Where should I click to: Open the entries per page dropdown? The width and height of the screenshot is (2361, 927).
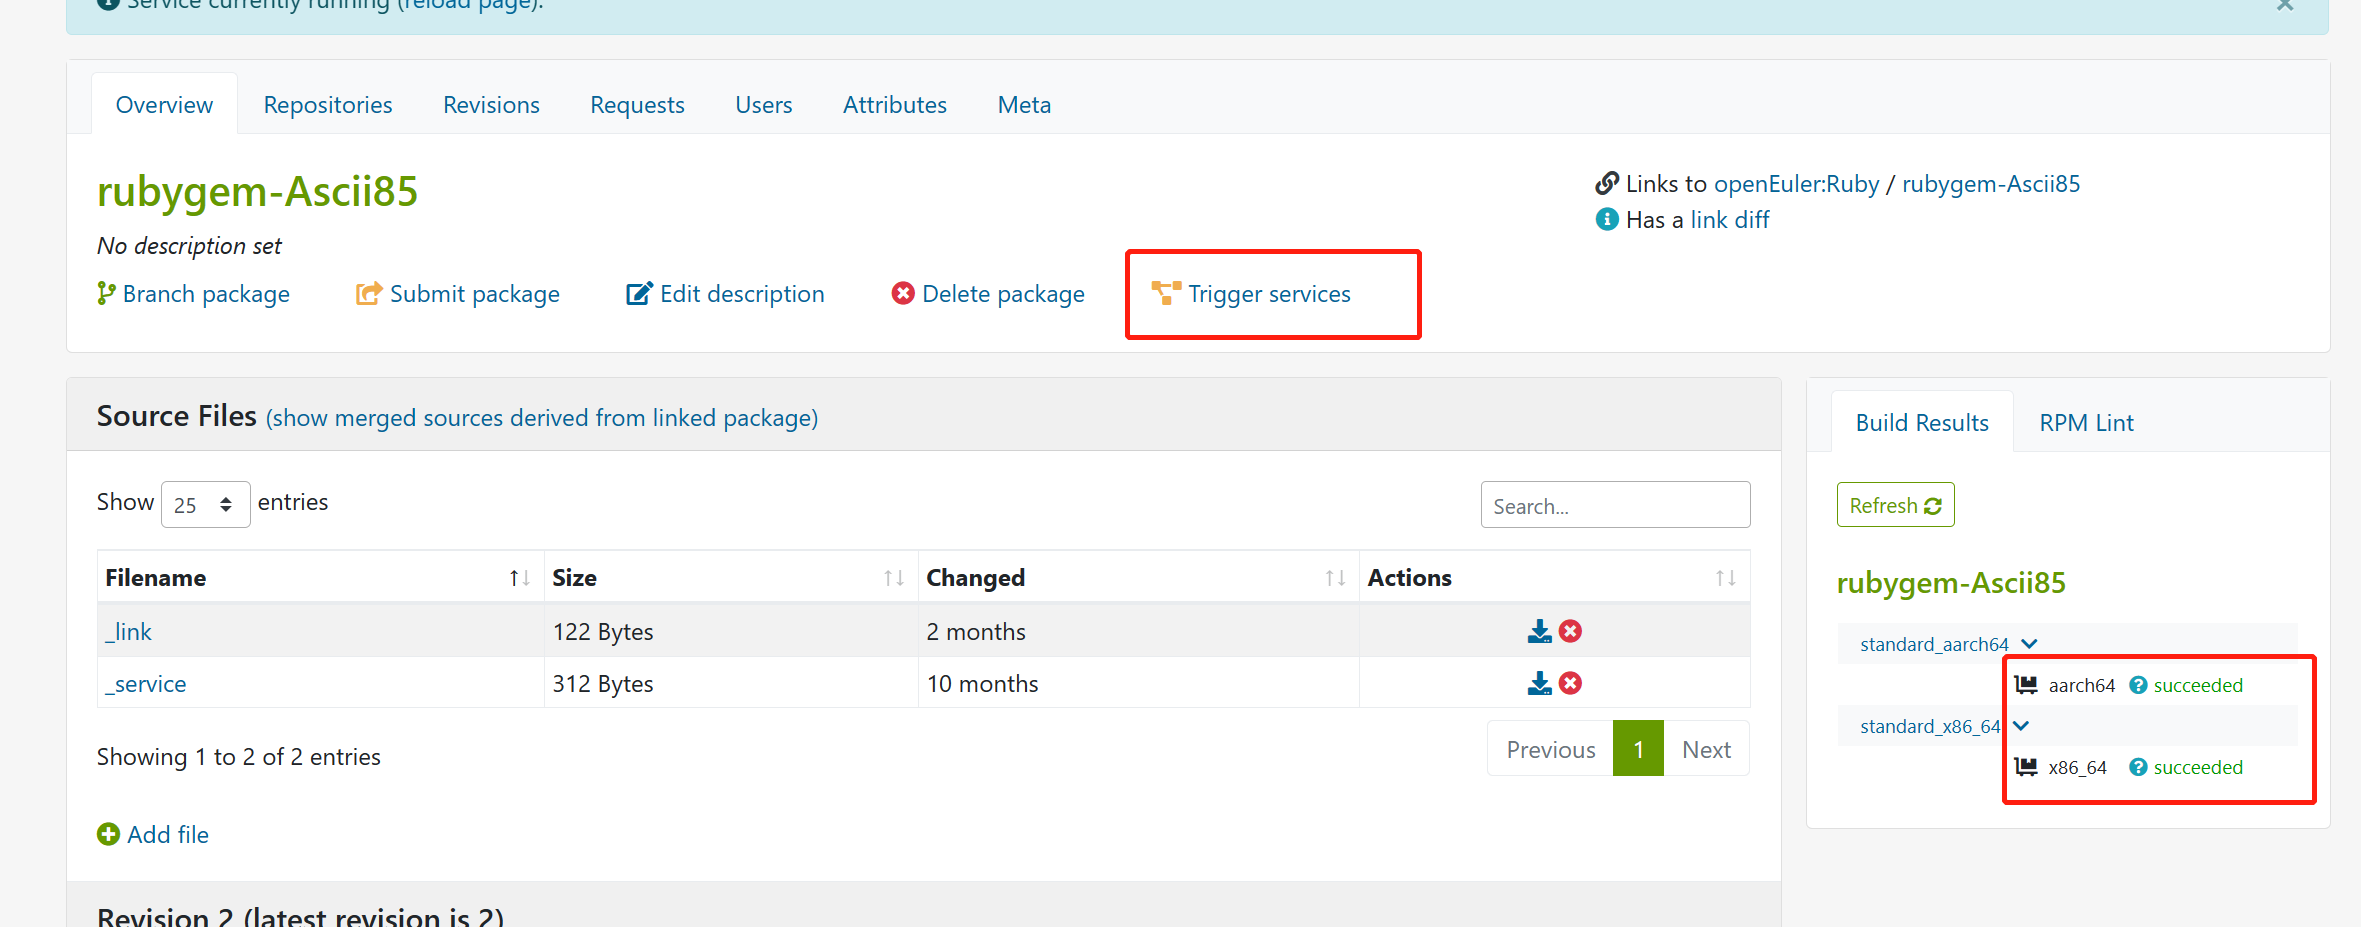pos(205,504)
